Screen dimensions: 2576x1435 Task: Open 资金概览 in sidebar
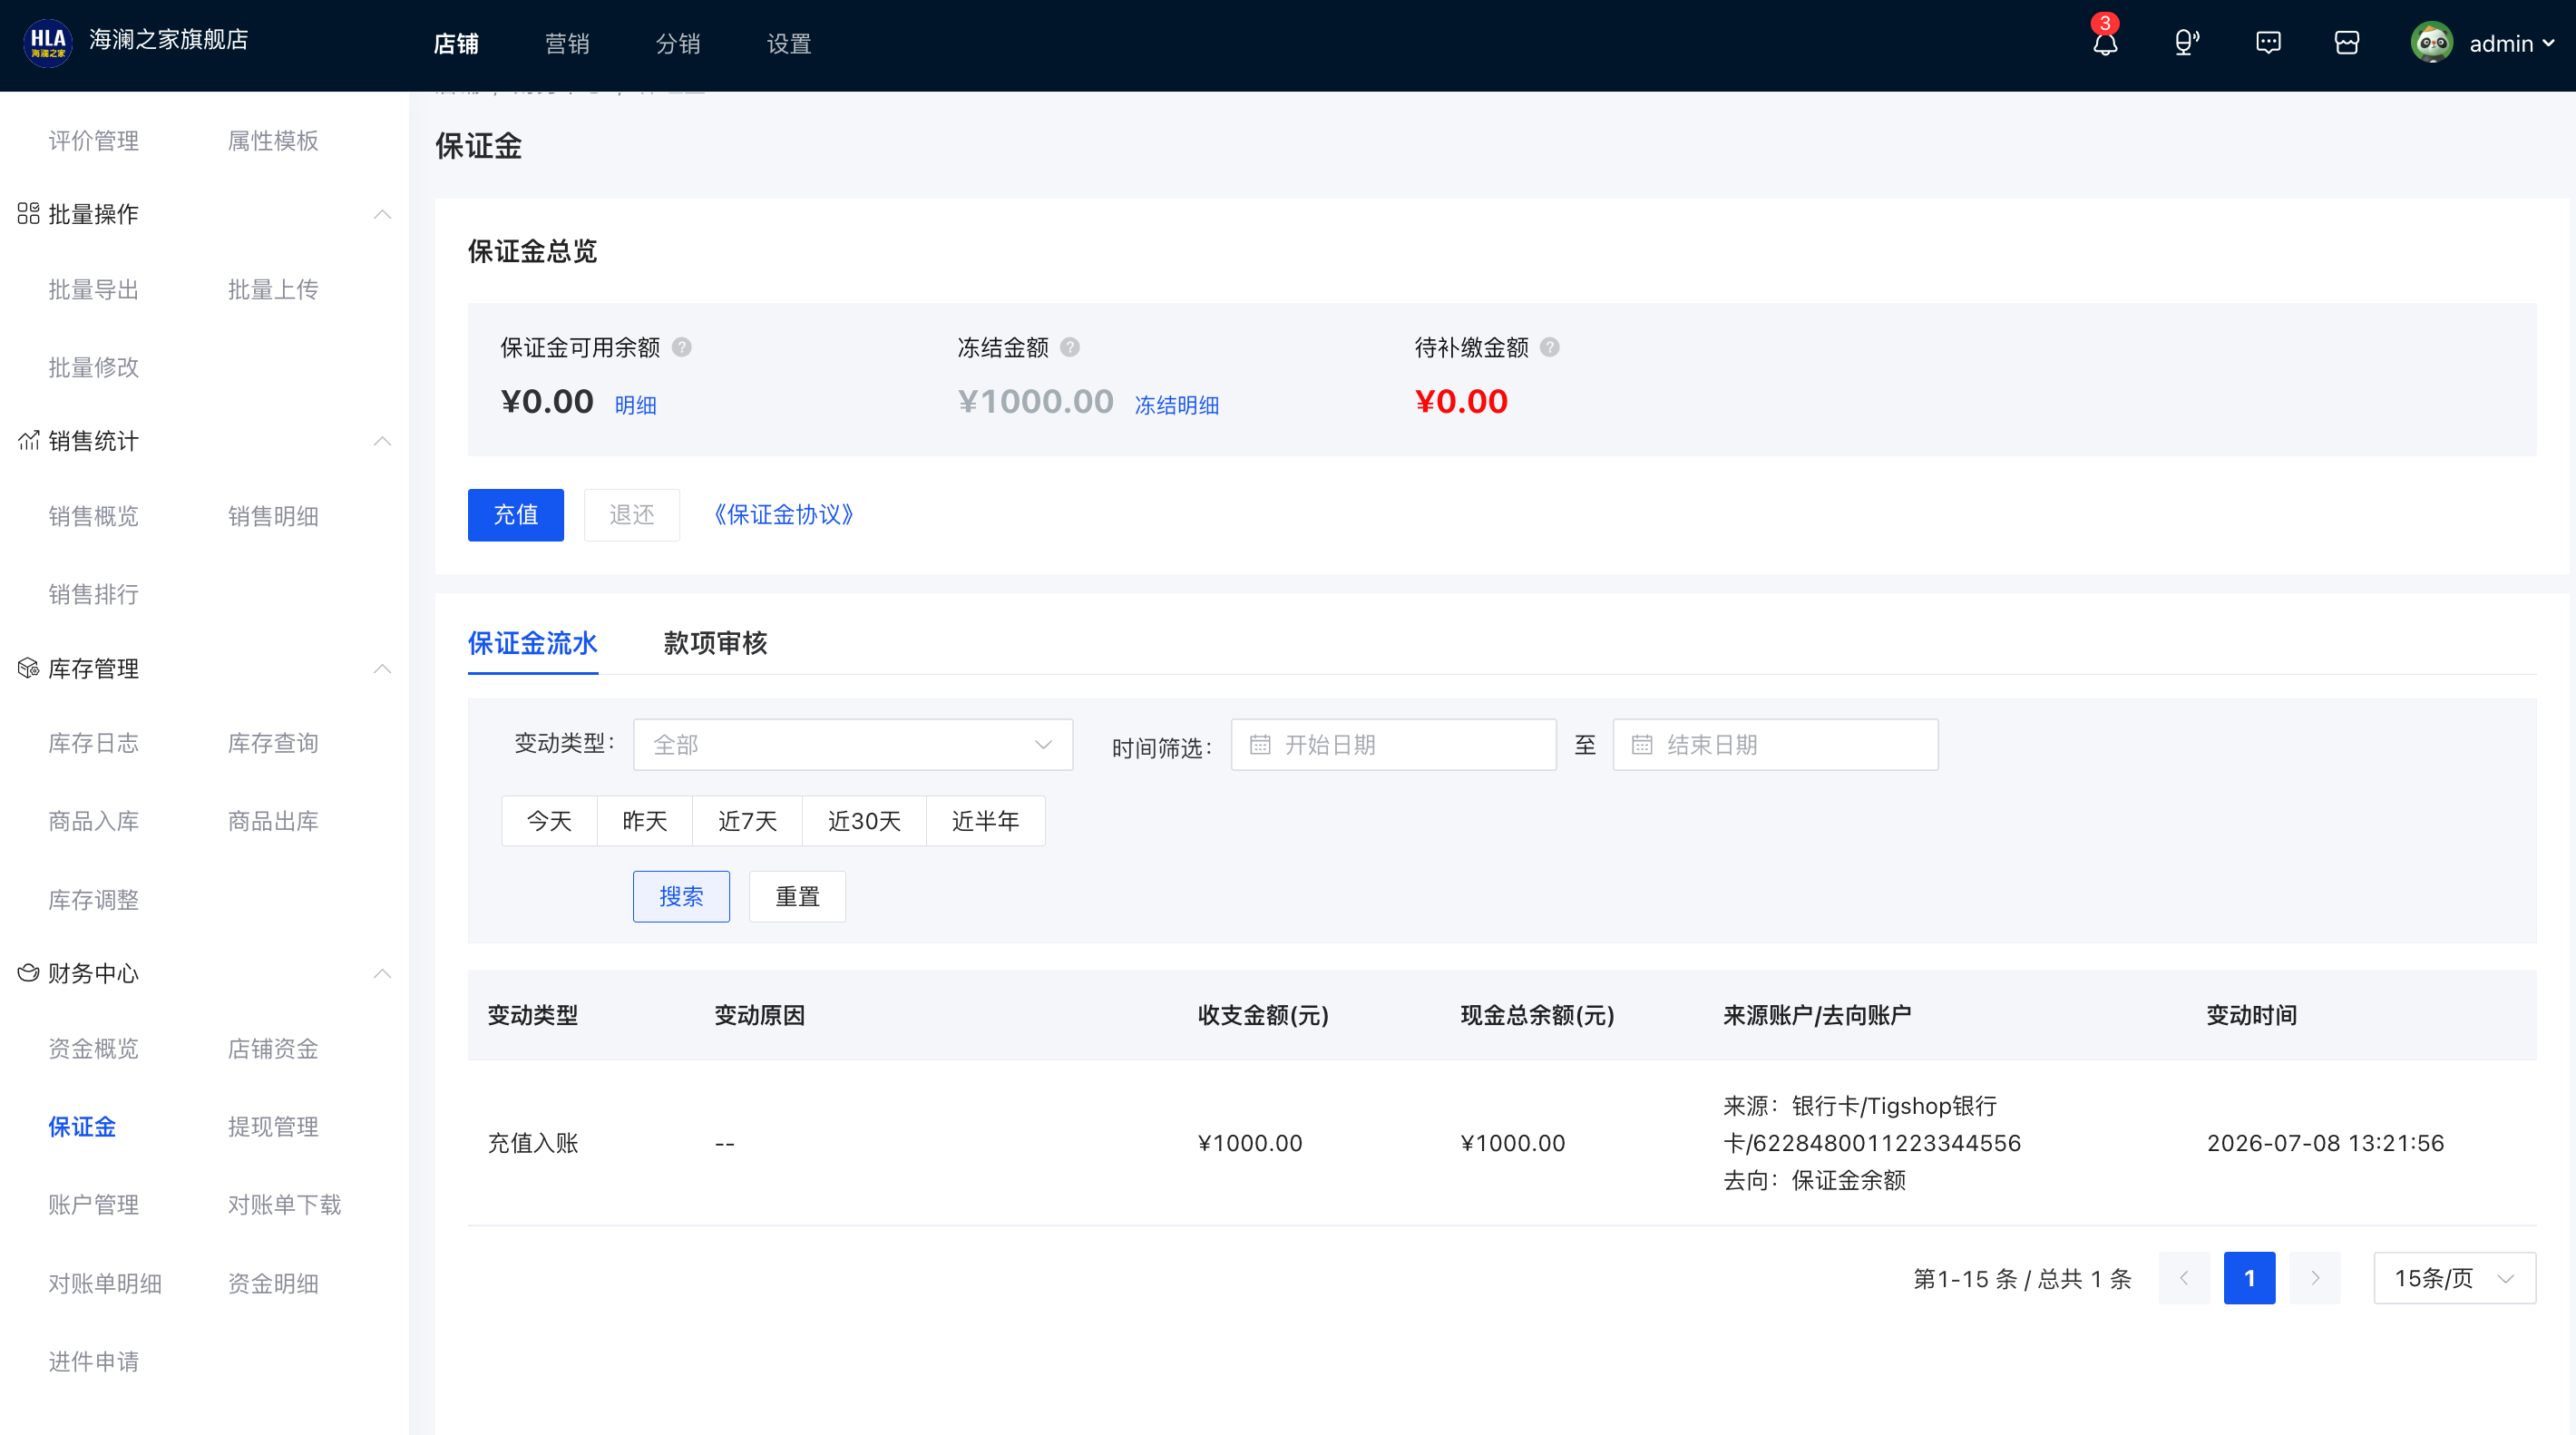pyautogui.click(x=94, y=1049)
